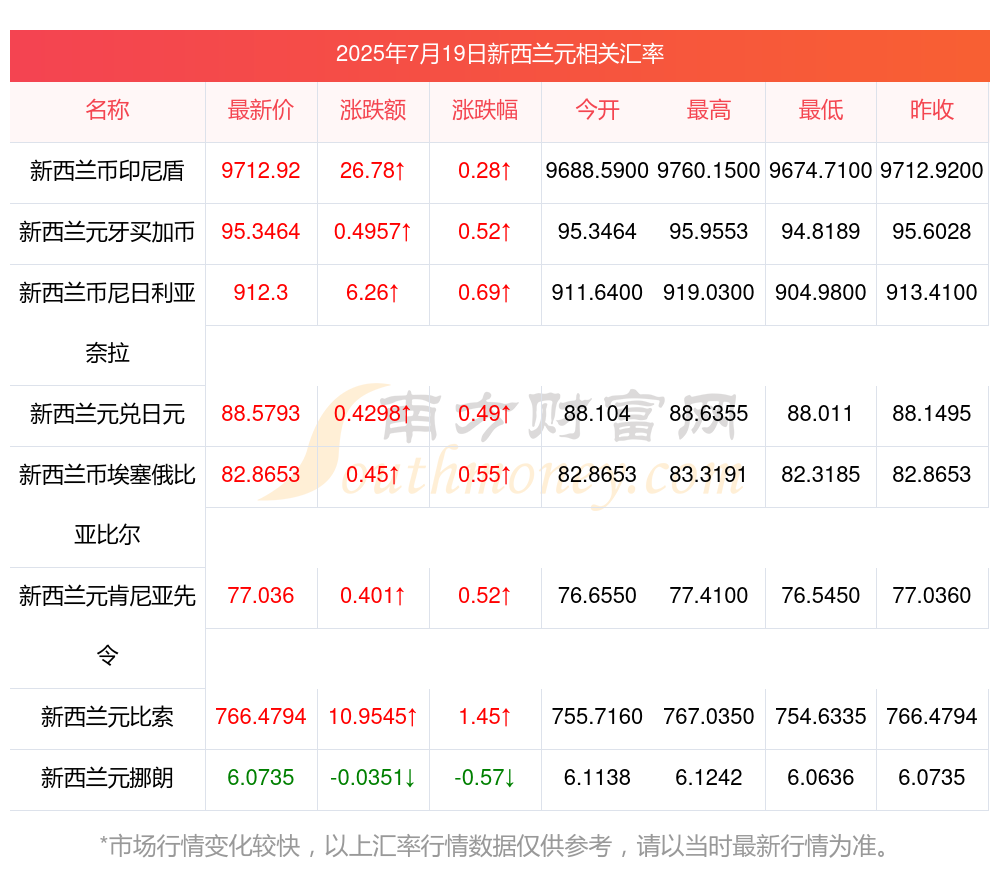Select latest price 9712.92

tap(261, 171)
